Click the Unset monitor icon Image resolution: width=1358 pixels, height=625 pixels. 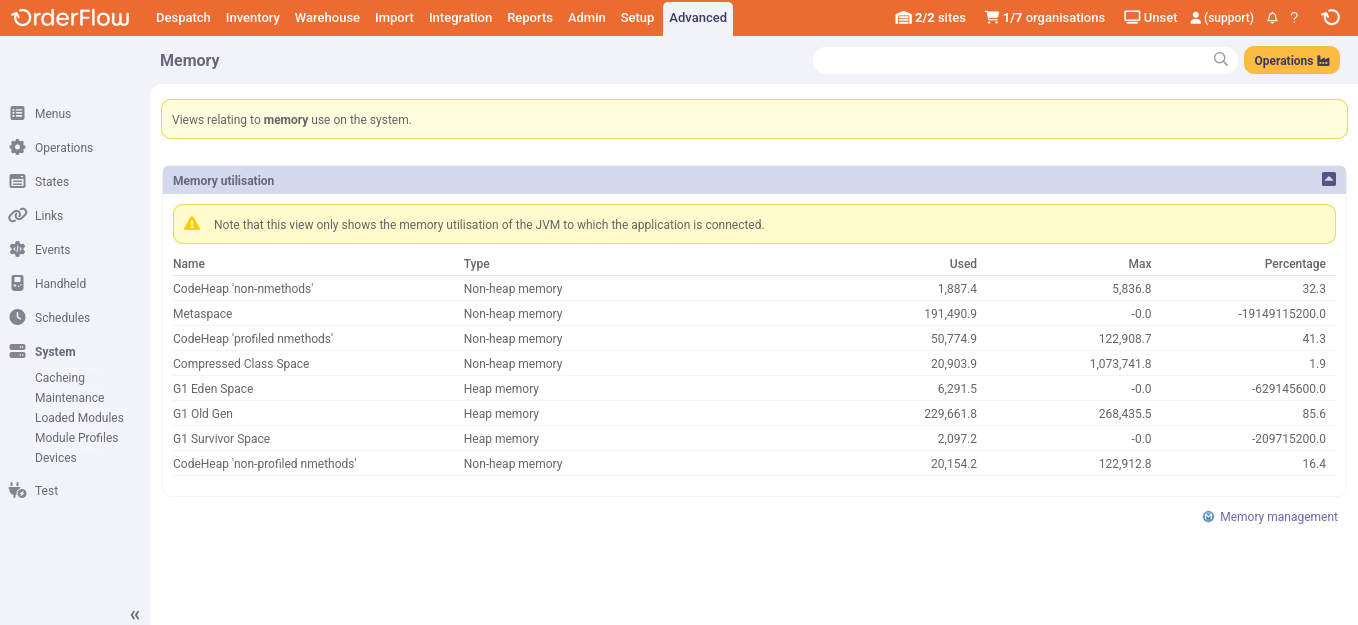tap(1131, 17)
